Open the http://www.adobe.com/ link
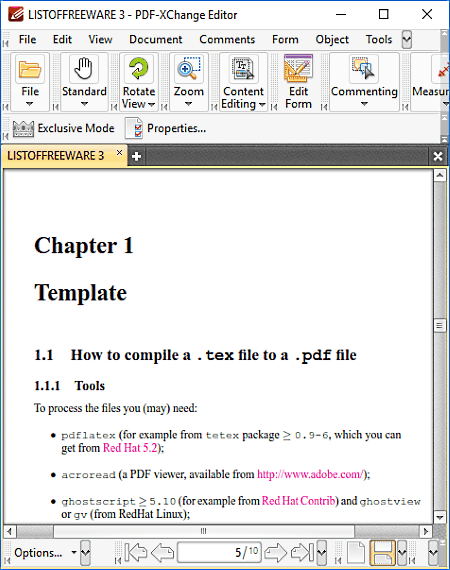This screenshot has width=450, height=570. (x=310, y=474)
